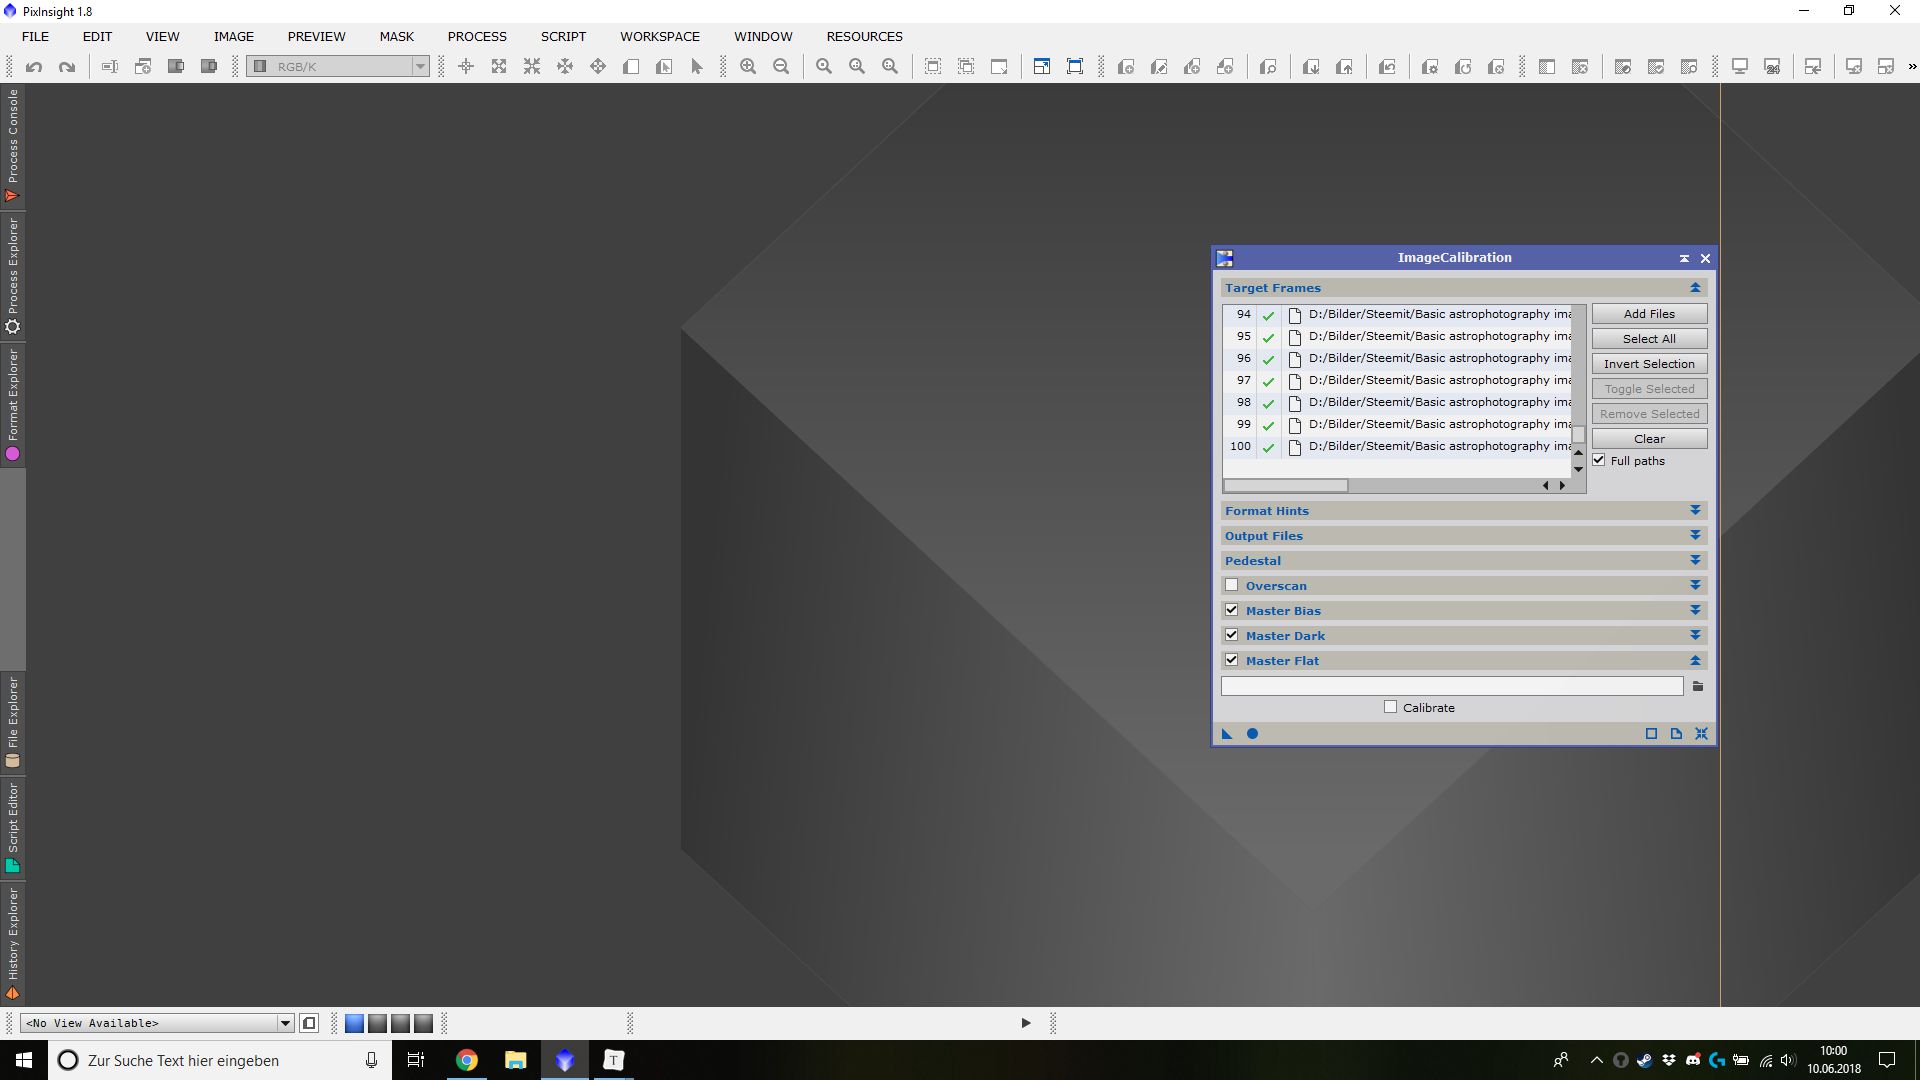This screenshot has width=1920, height=1080.
Task: Click the Reset icon in ImageCalibration
Action: 1701,734
